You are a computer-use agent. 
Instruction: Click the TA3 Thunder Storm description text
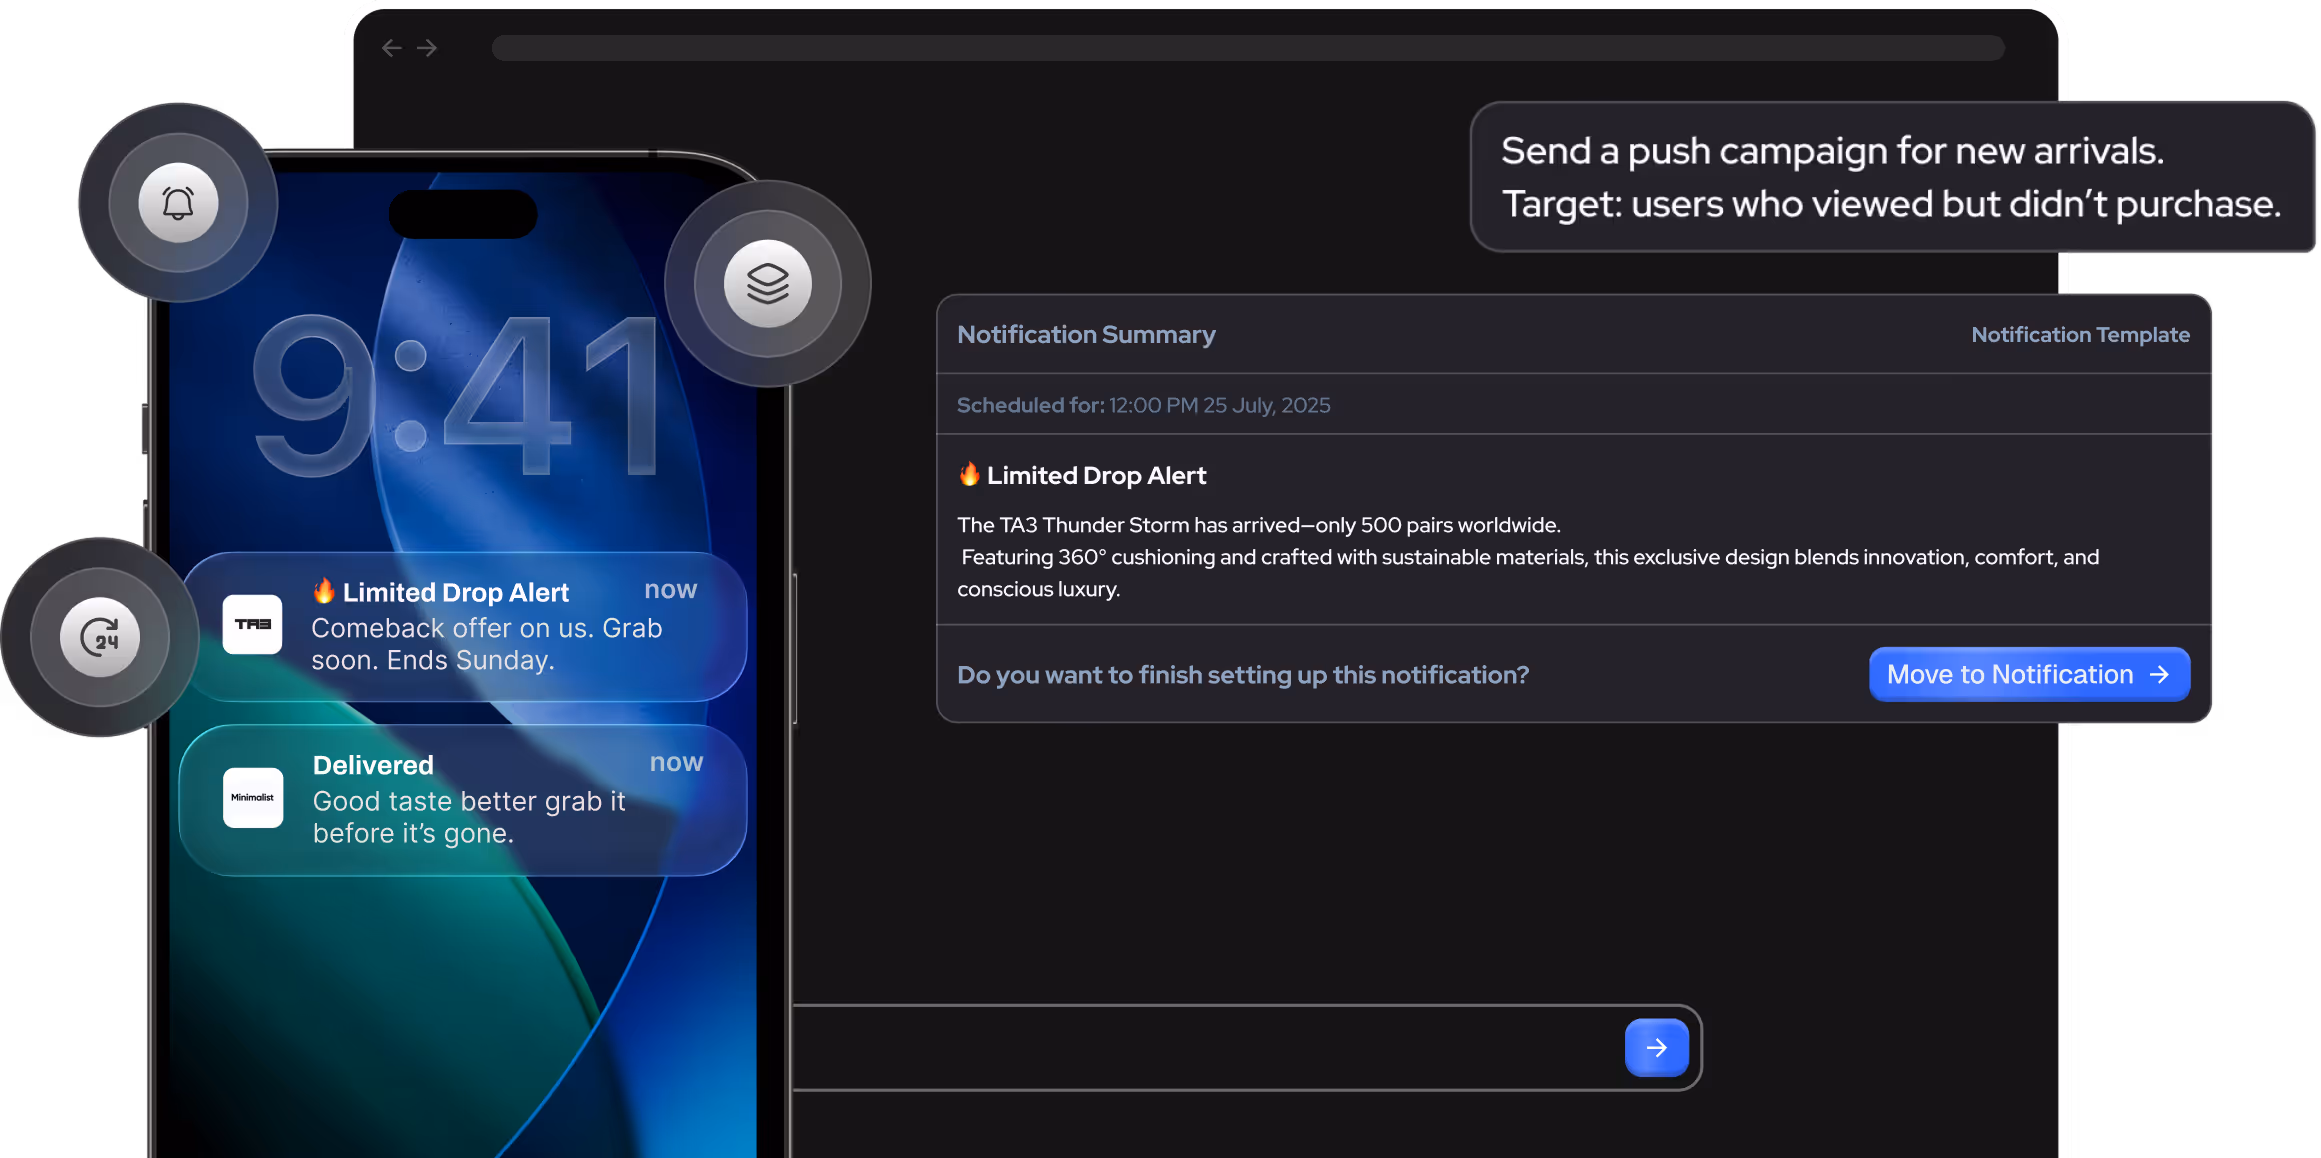pyautogui.click(x=1527, y=557)
